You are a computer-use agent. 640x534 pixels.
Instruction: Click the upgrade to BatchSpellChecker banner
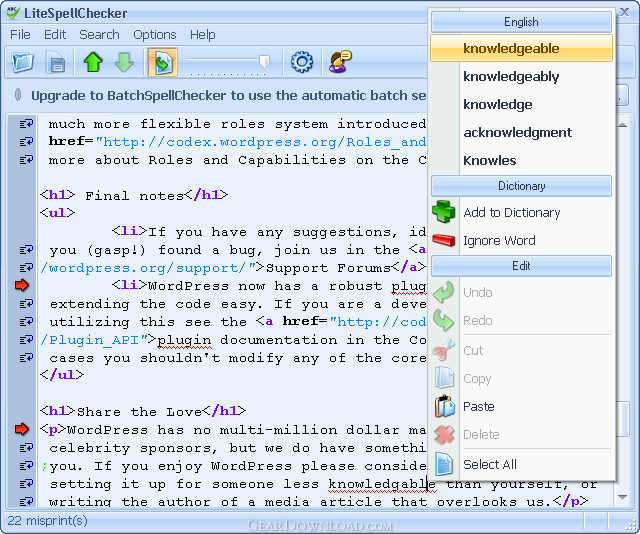229,96
